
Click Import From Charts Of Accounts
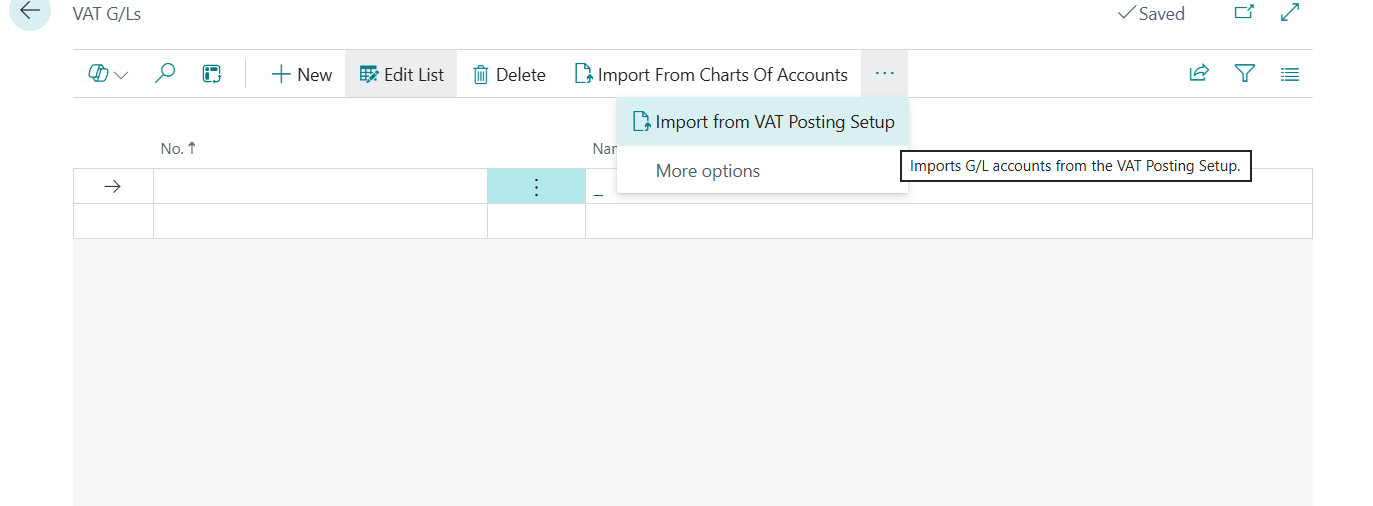pyautogui.click(x=711, y=74)
